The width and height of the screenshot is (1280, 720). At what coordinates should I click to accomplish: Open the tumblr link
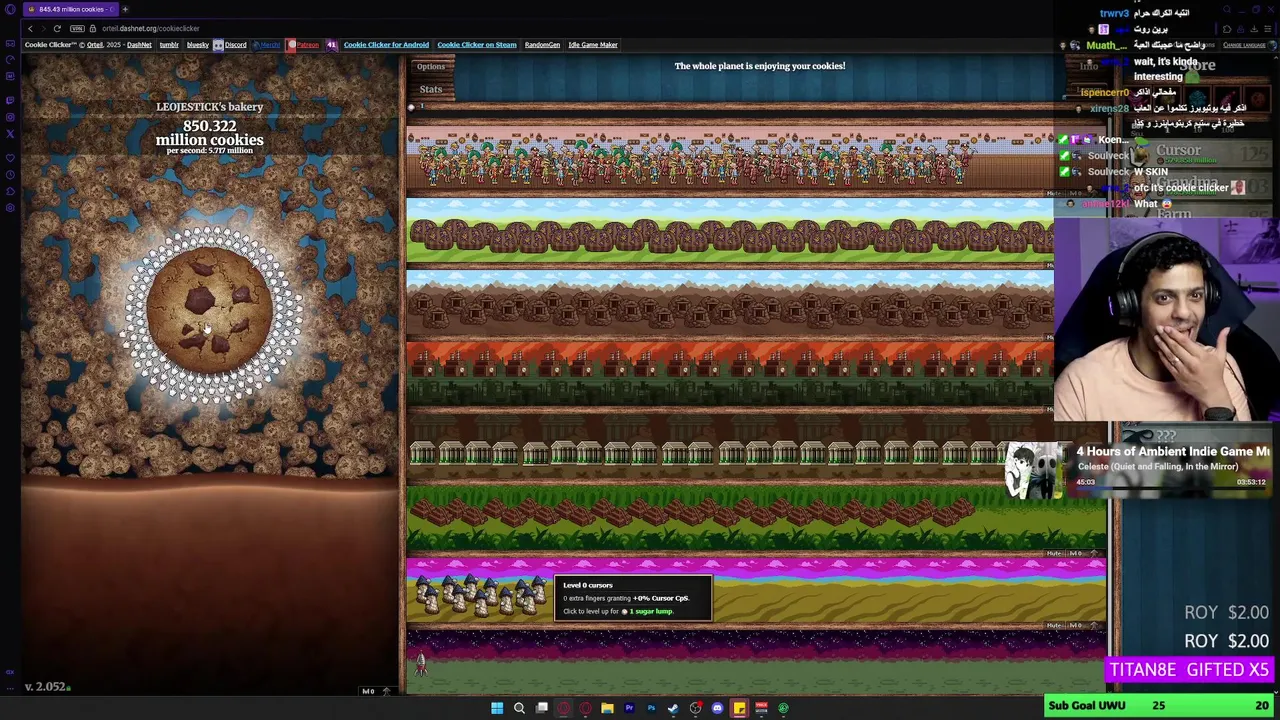(x=169, y=45)
